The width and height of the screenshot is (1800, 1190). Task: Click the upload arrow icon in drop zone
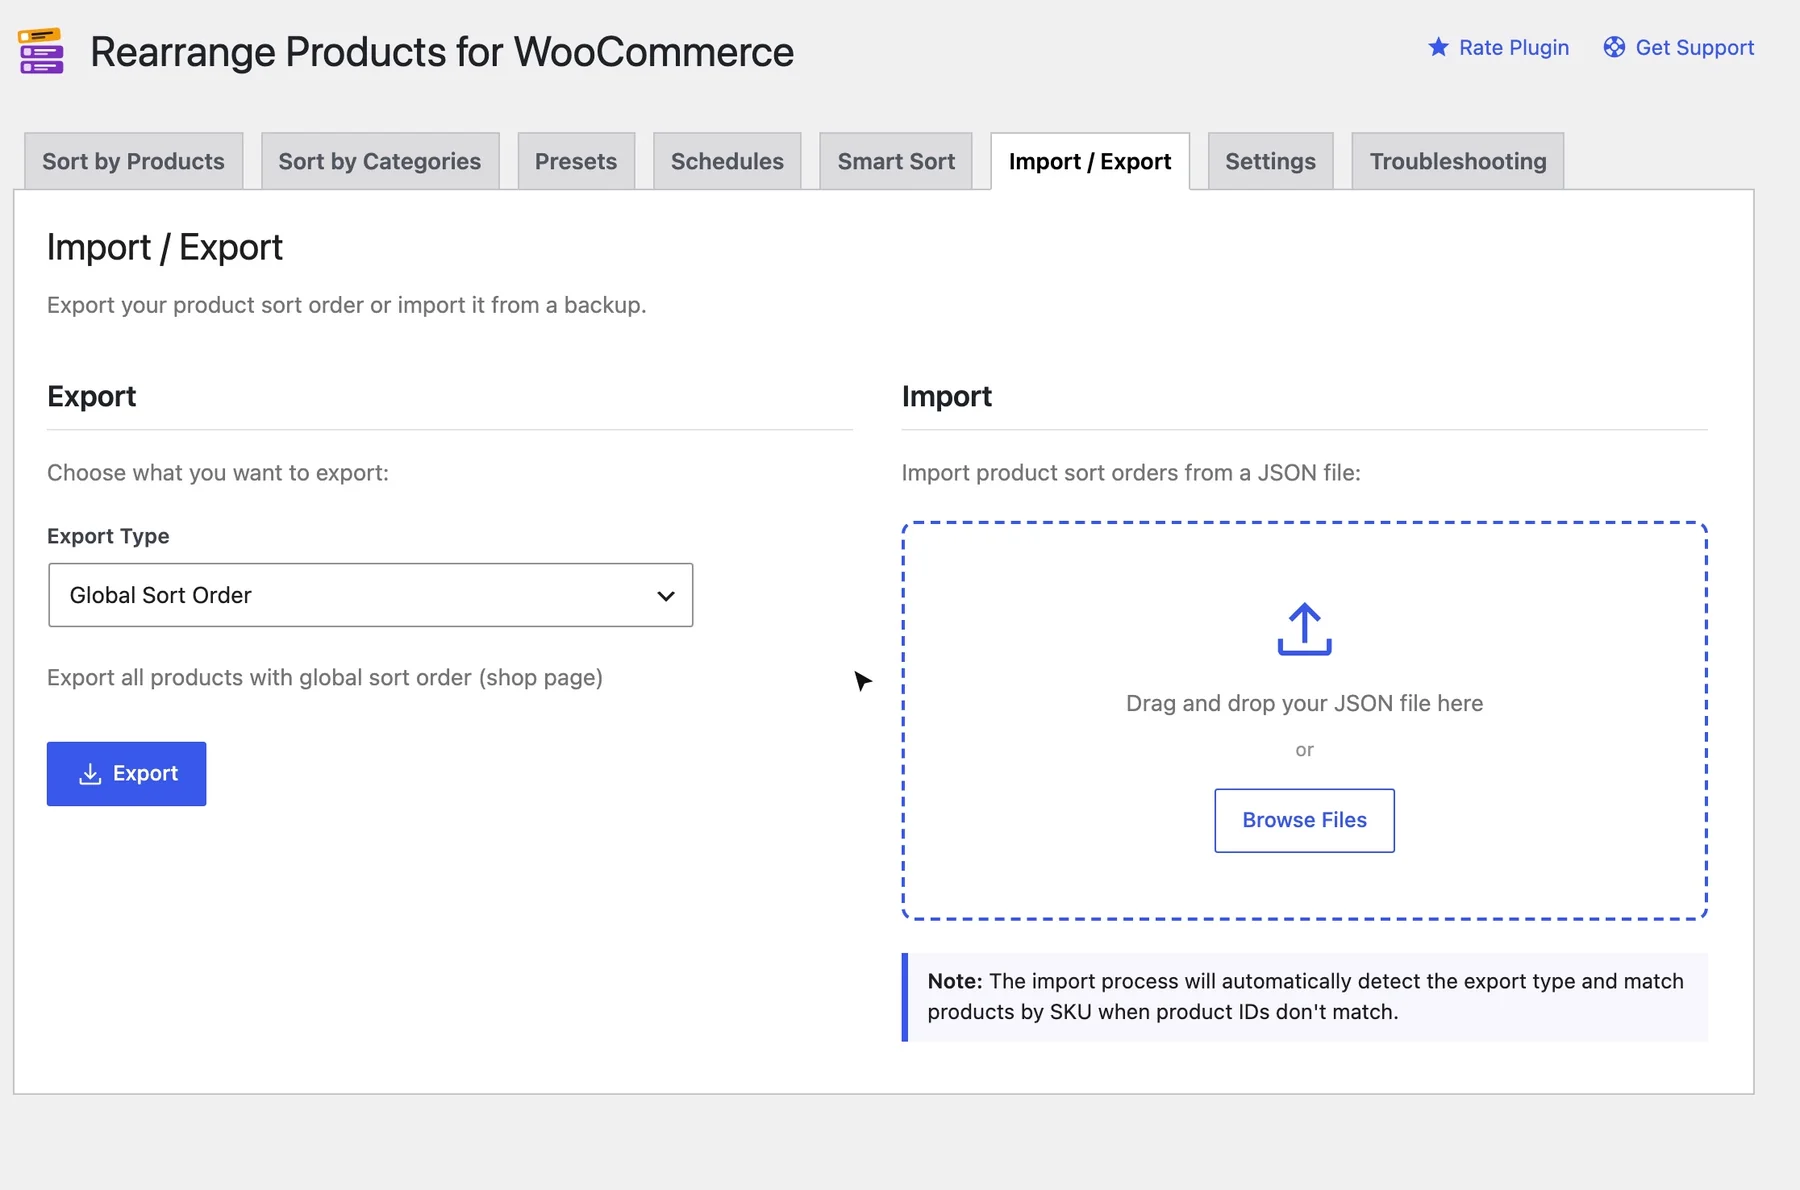click(1304, 629)
